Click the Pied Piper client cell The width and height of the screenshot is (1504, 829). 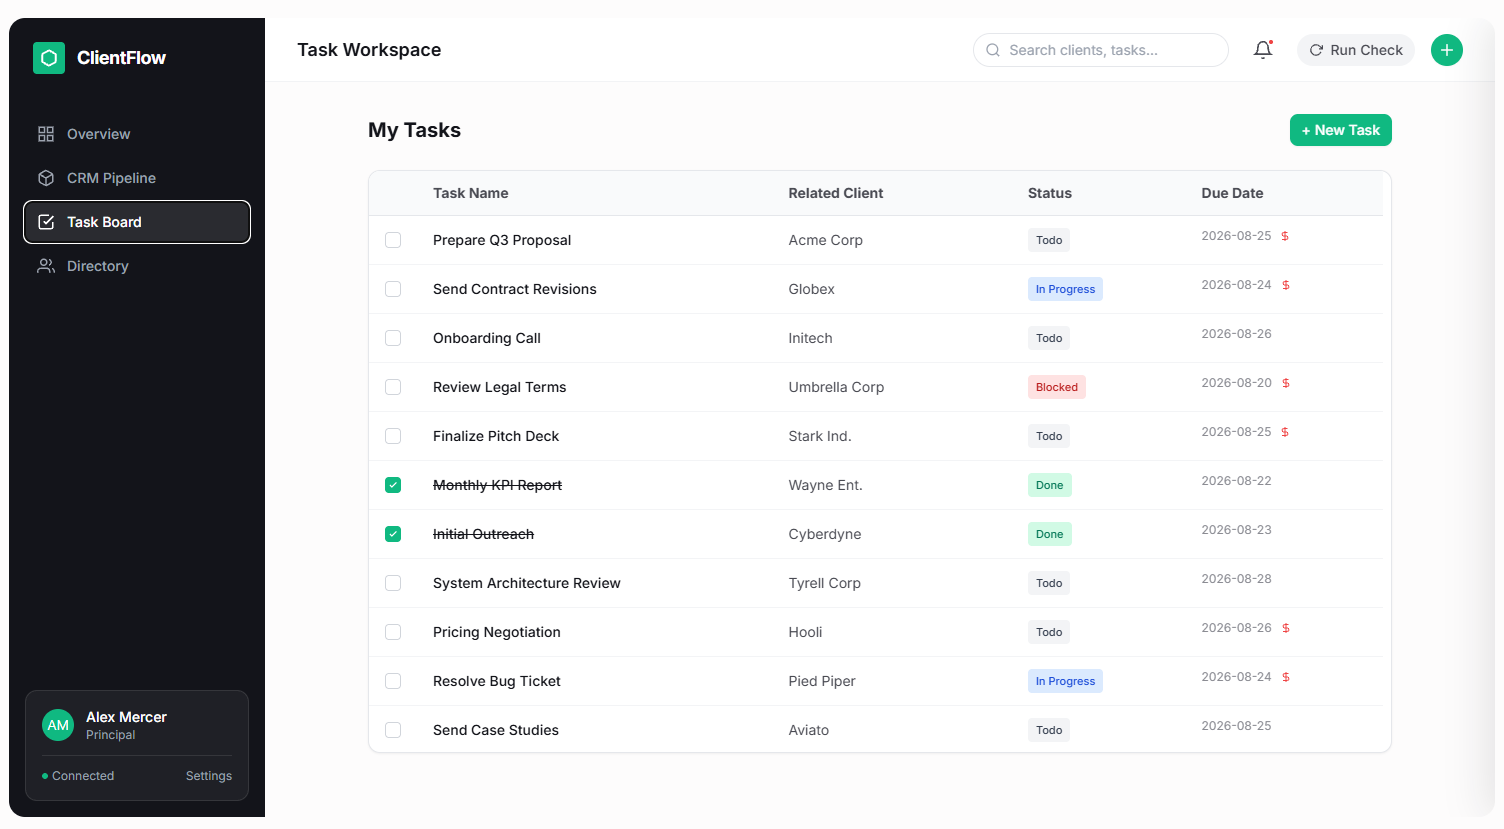coord(822,681)
